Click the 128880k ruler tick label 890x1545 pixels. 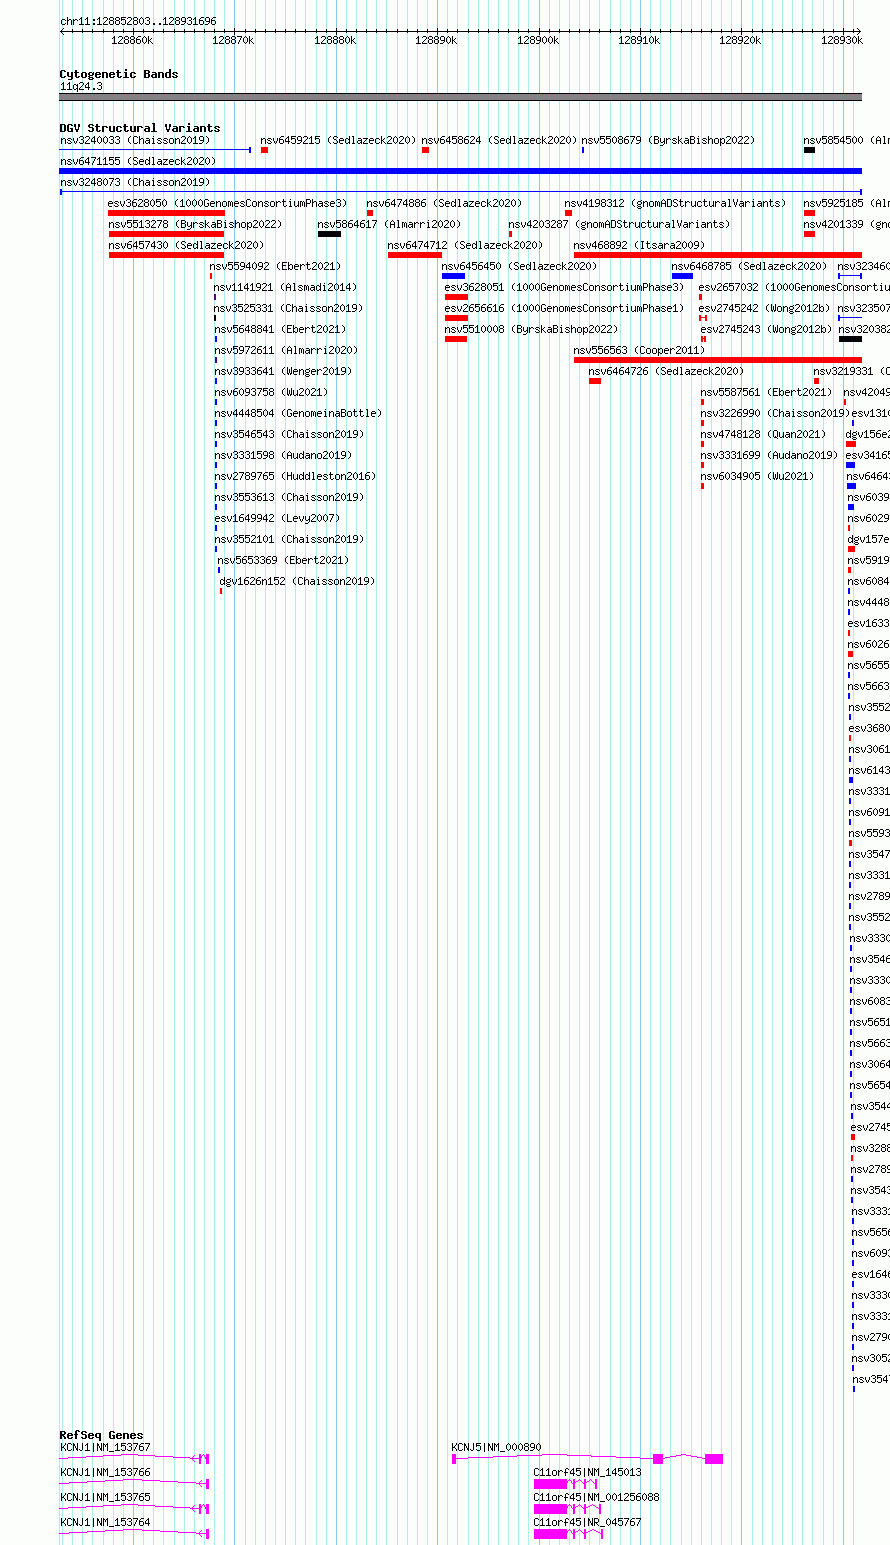coord(335,40)
